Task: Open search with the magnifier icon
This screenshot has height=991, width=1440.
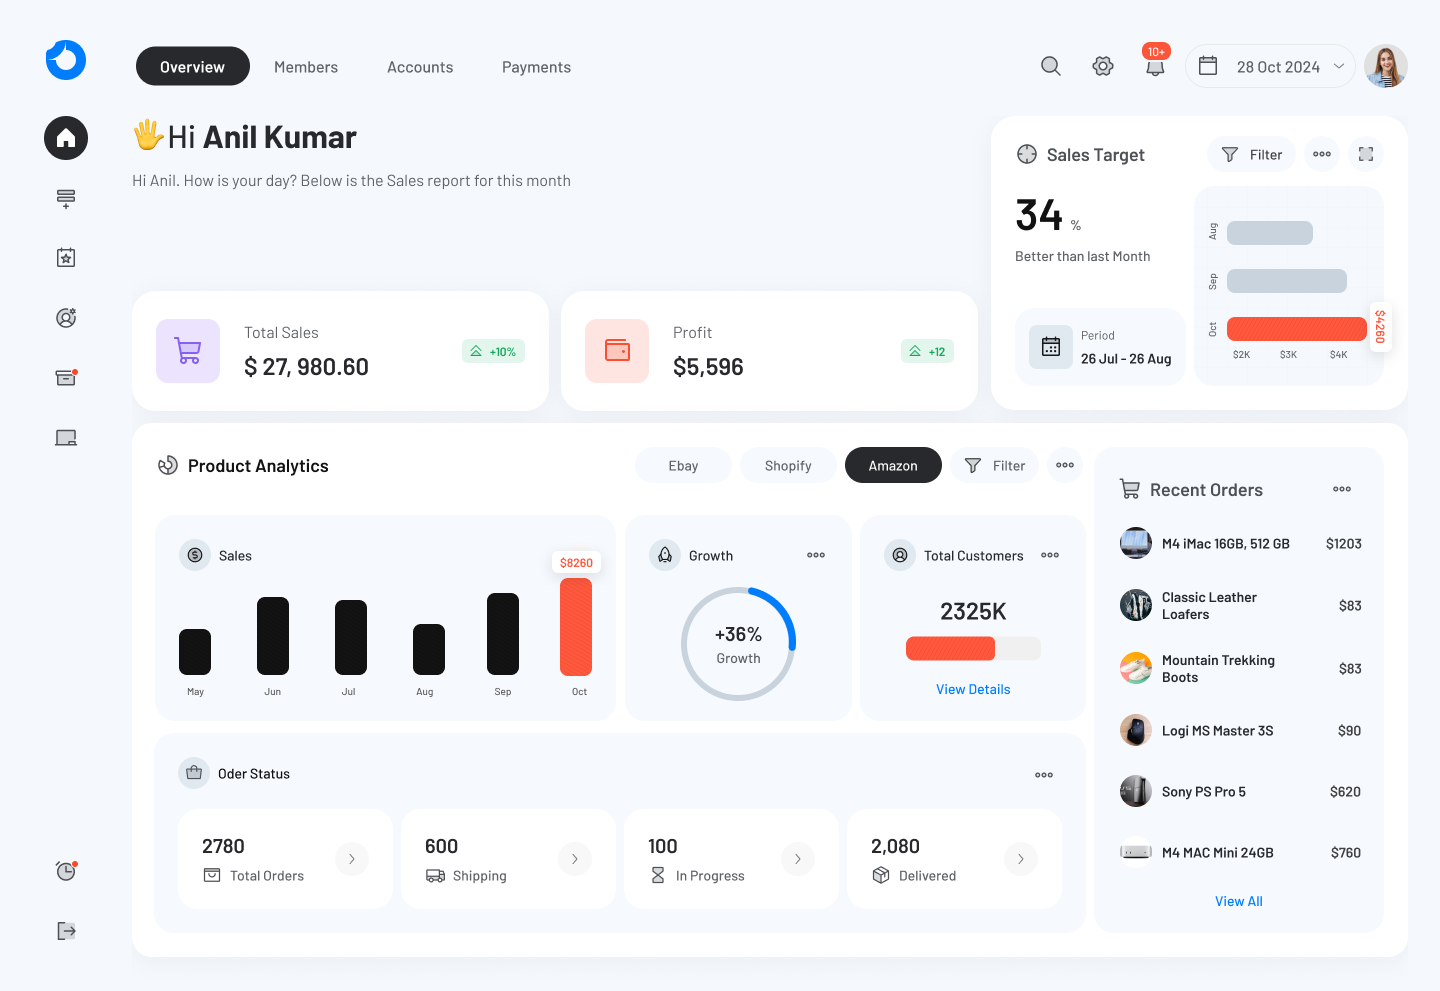Action: pyautogui.click(x=1051, y=66)
